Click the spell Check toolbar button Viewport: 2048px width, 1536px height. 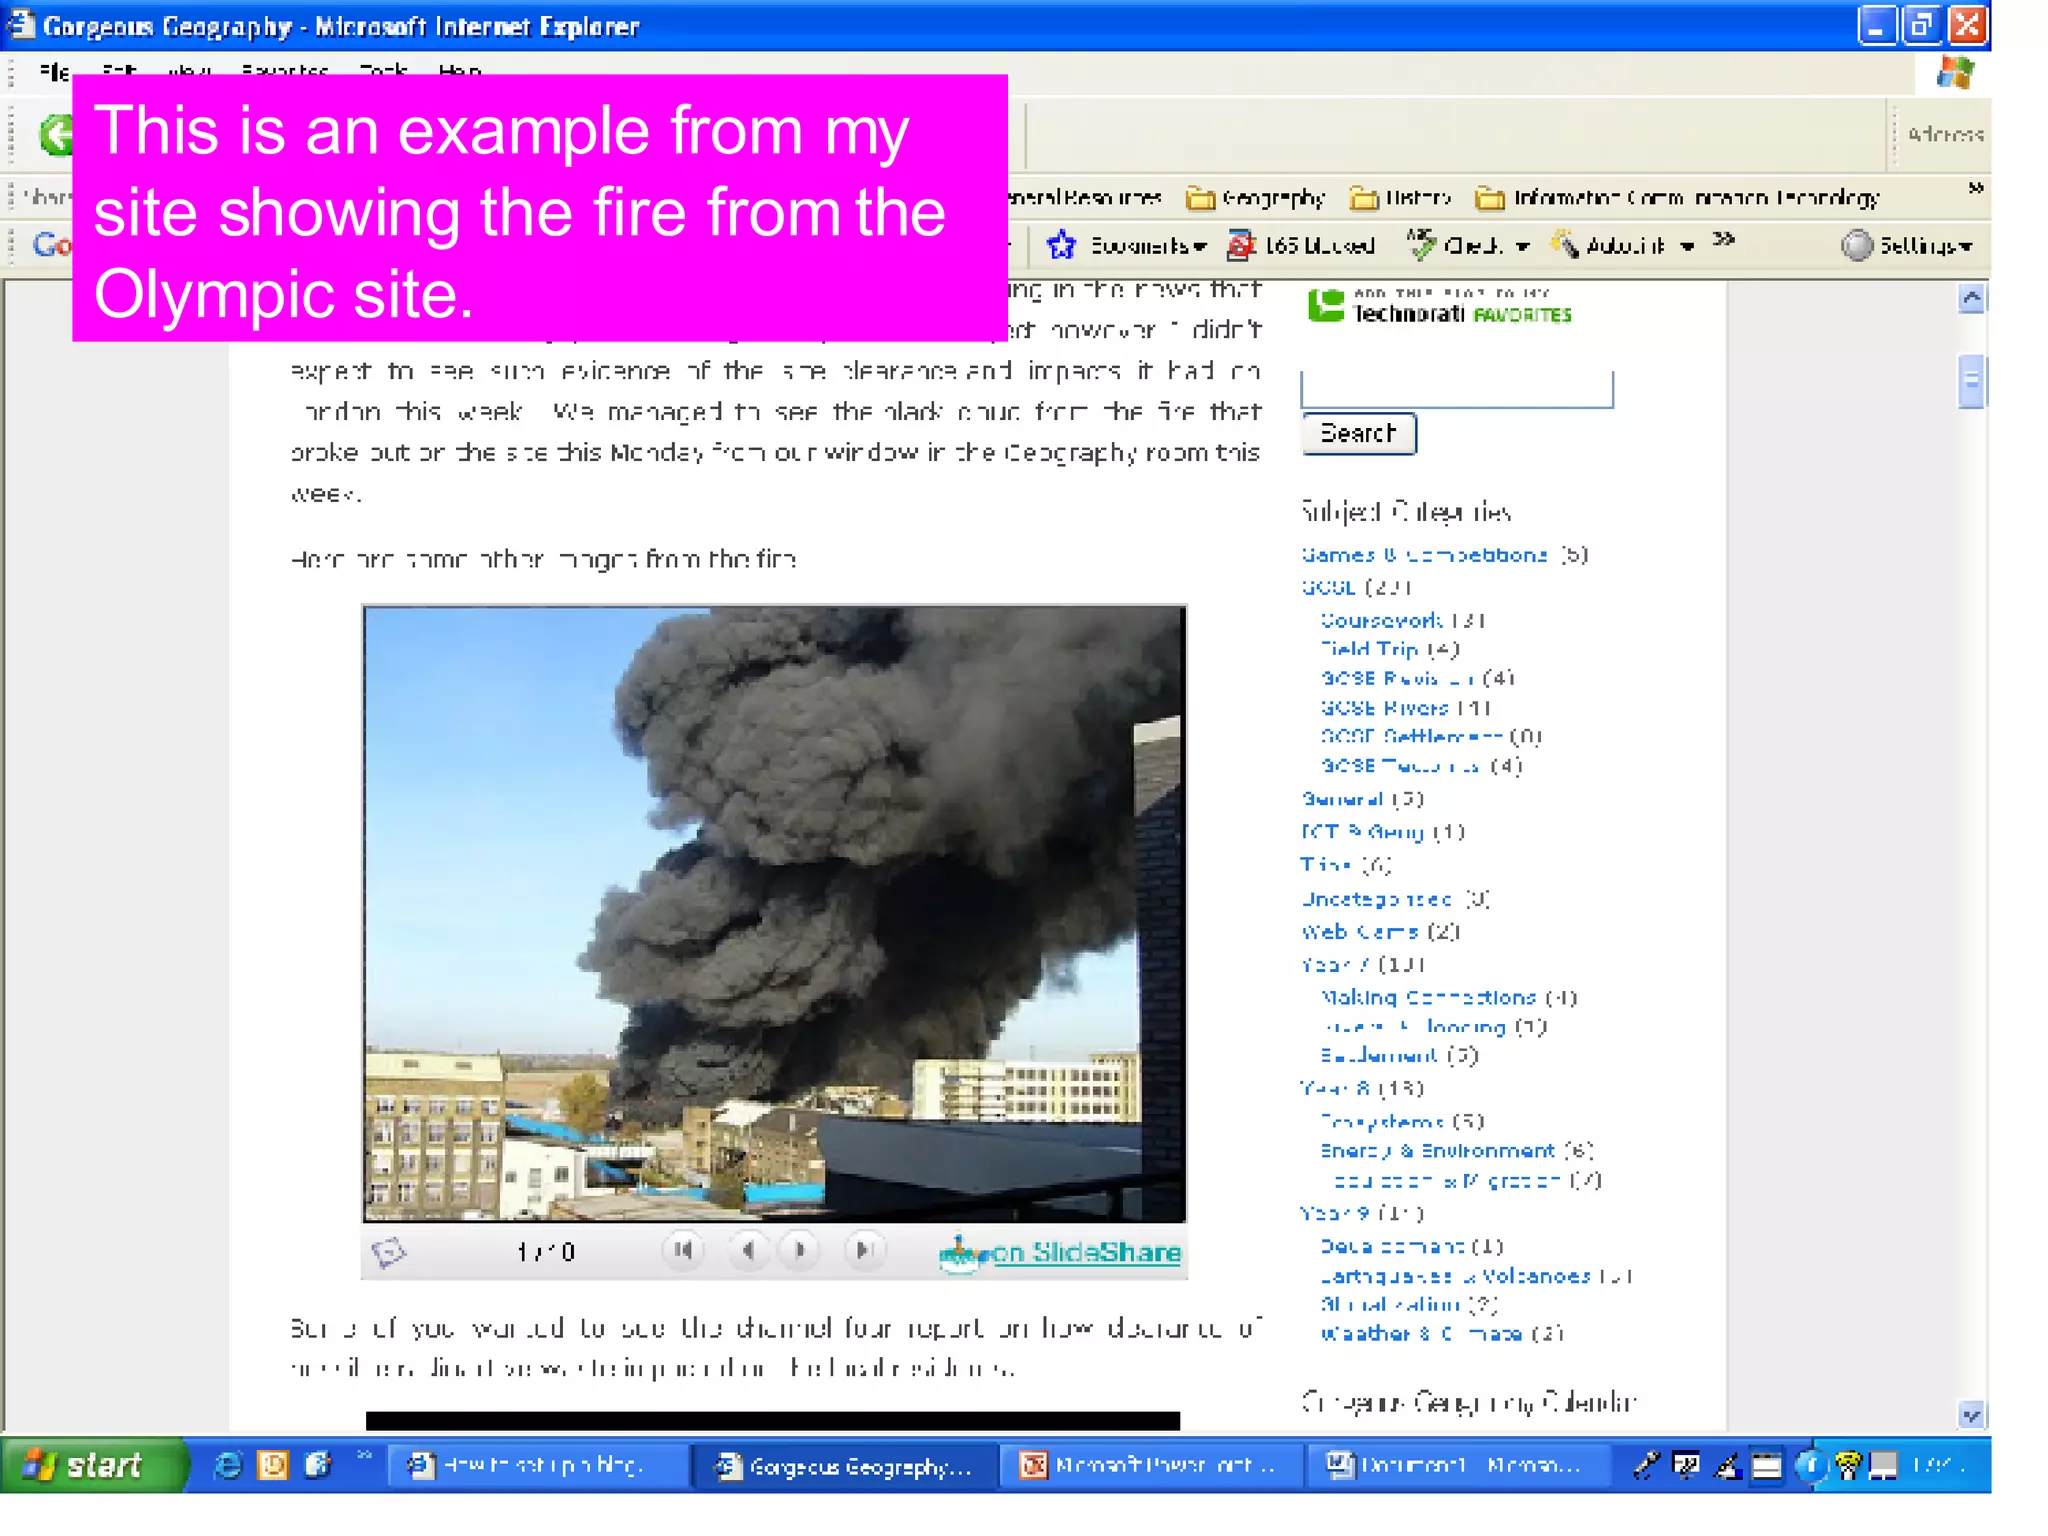pos(1454,245)
